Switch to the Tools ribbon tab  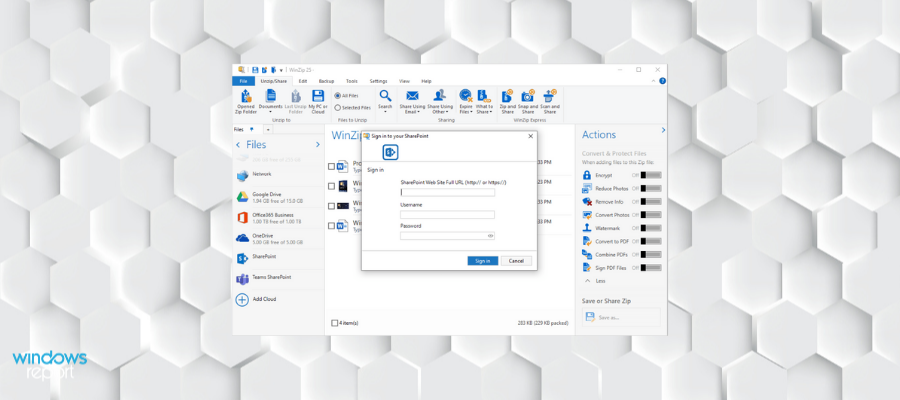[x=352, y=81]
